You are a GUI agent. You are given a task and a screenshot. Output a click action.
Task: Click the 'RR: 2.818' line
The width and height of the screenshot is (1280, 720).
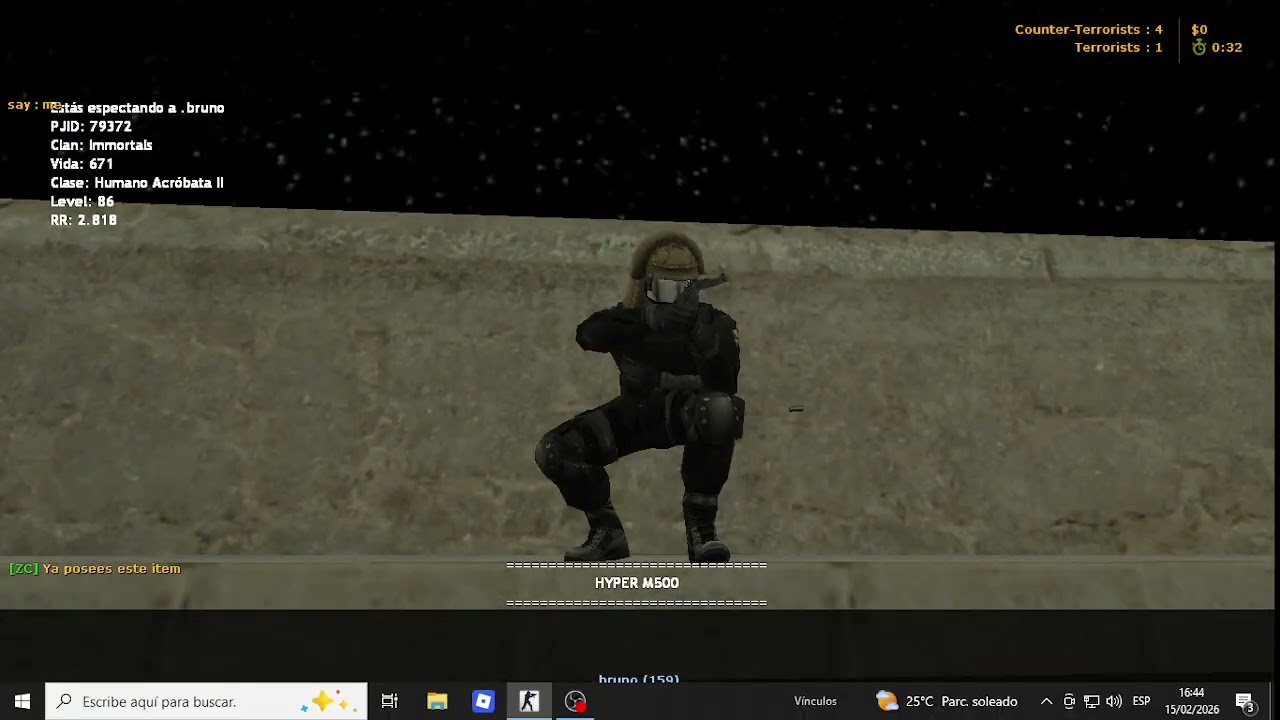(83, 220)
